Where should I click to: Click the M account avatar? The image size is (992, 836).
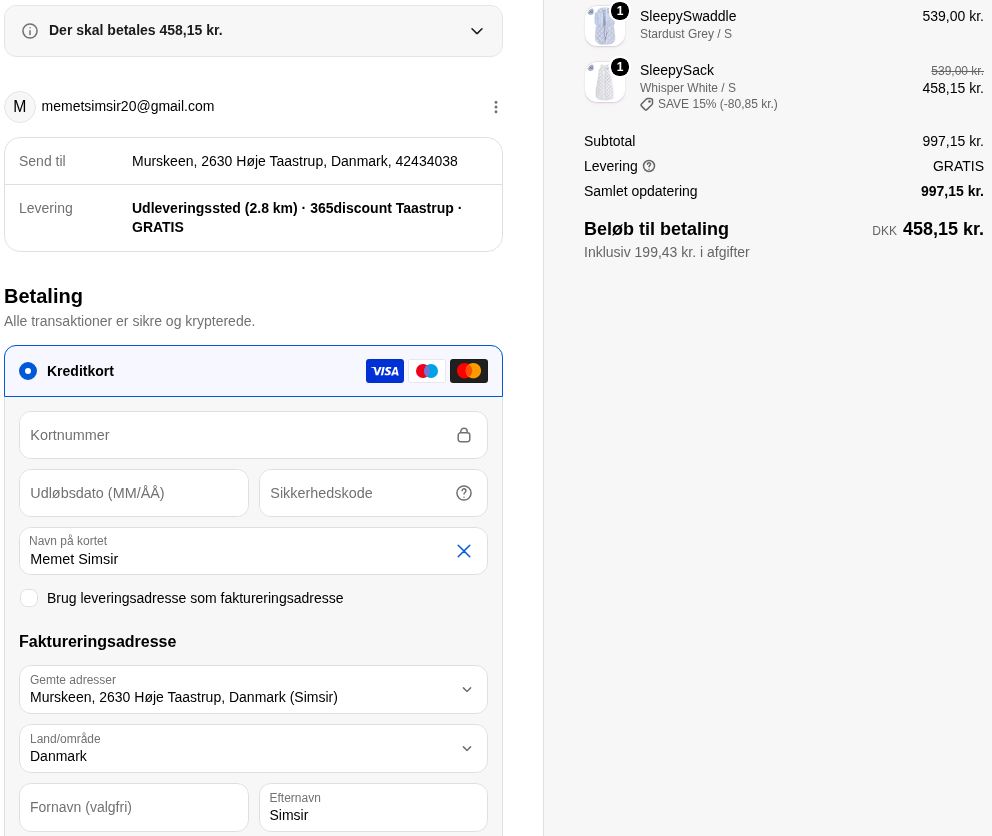(20, 107)
